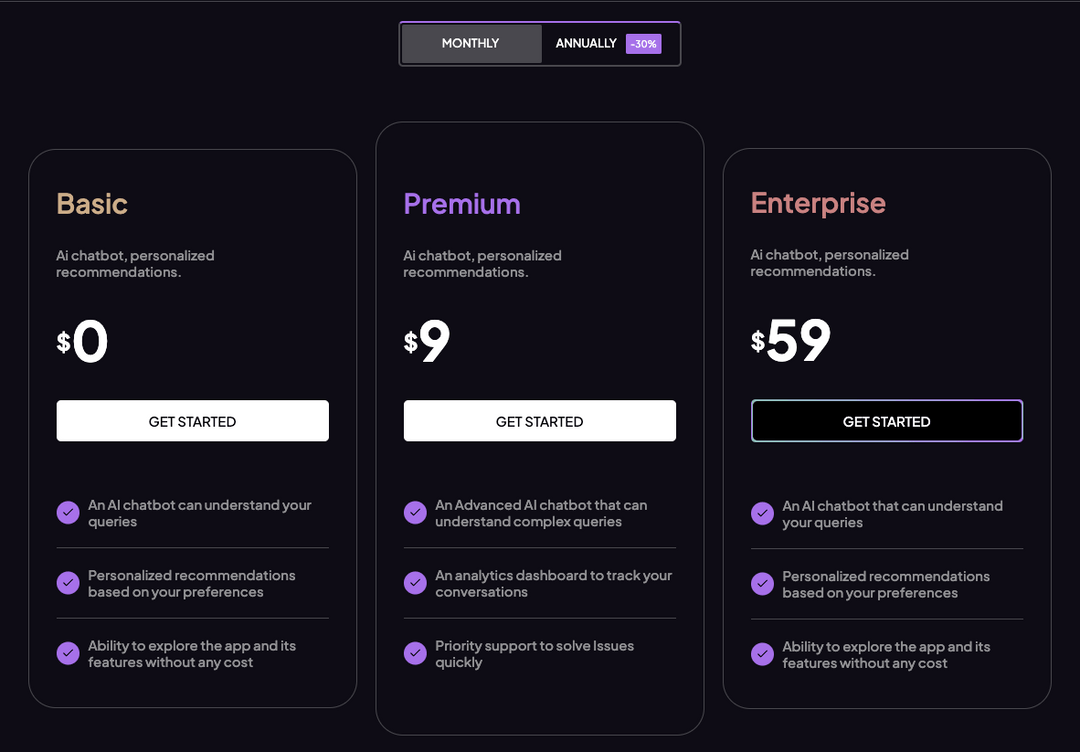Select the Basic plan heading
Image resolution: width=1080 pixels, height=752 pixels.
point(91,203)
